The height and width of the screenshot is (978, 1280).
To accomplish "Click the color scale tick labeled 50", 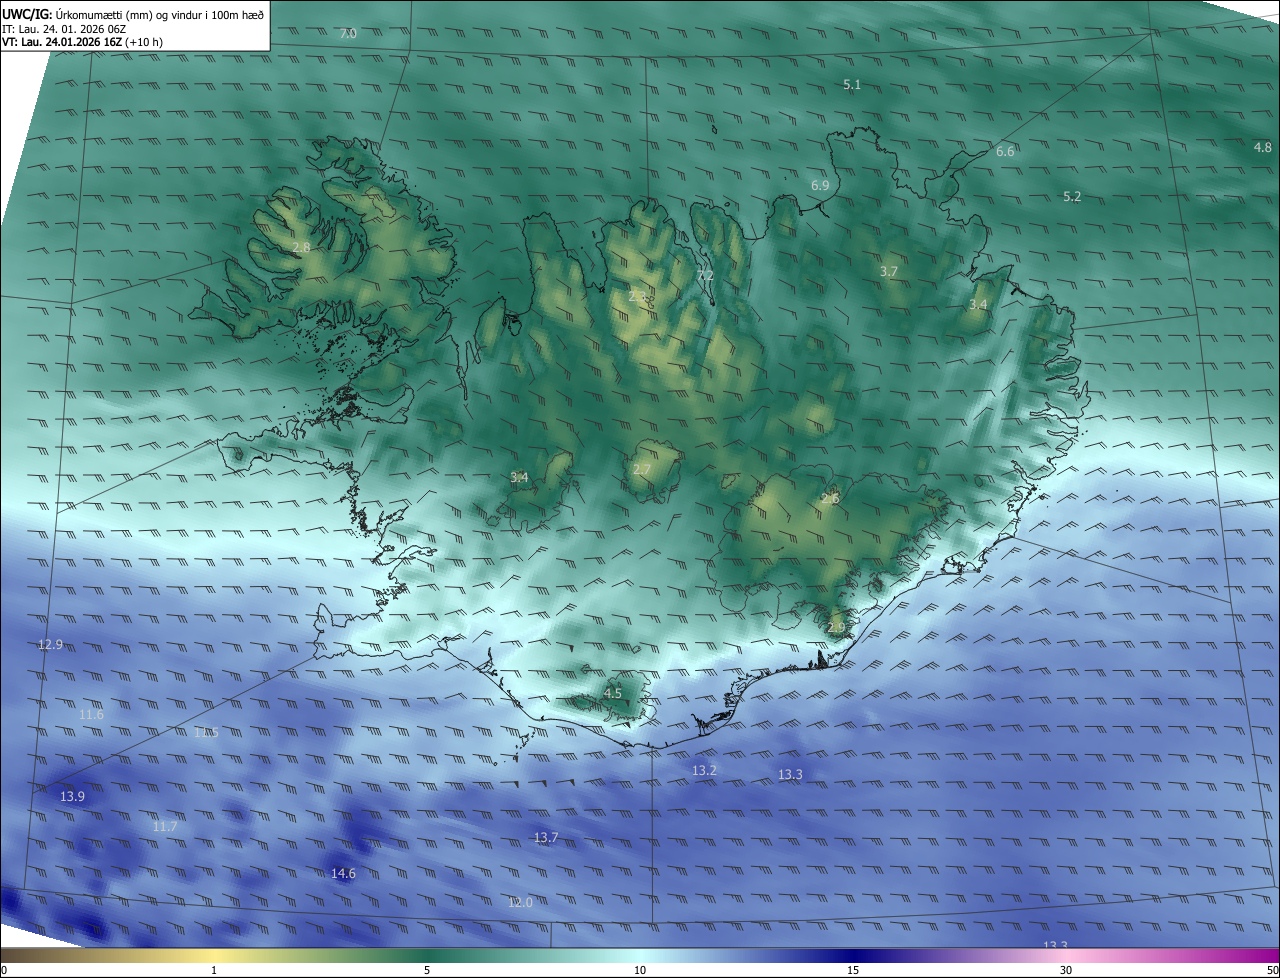I will [x=1272, y=970].
